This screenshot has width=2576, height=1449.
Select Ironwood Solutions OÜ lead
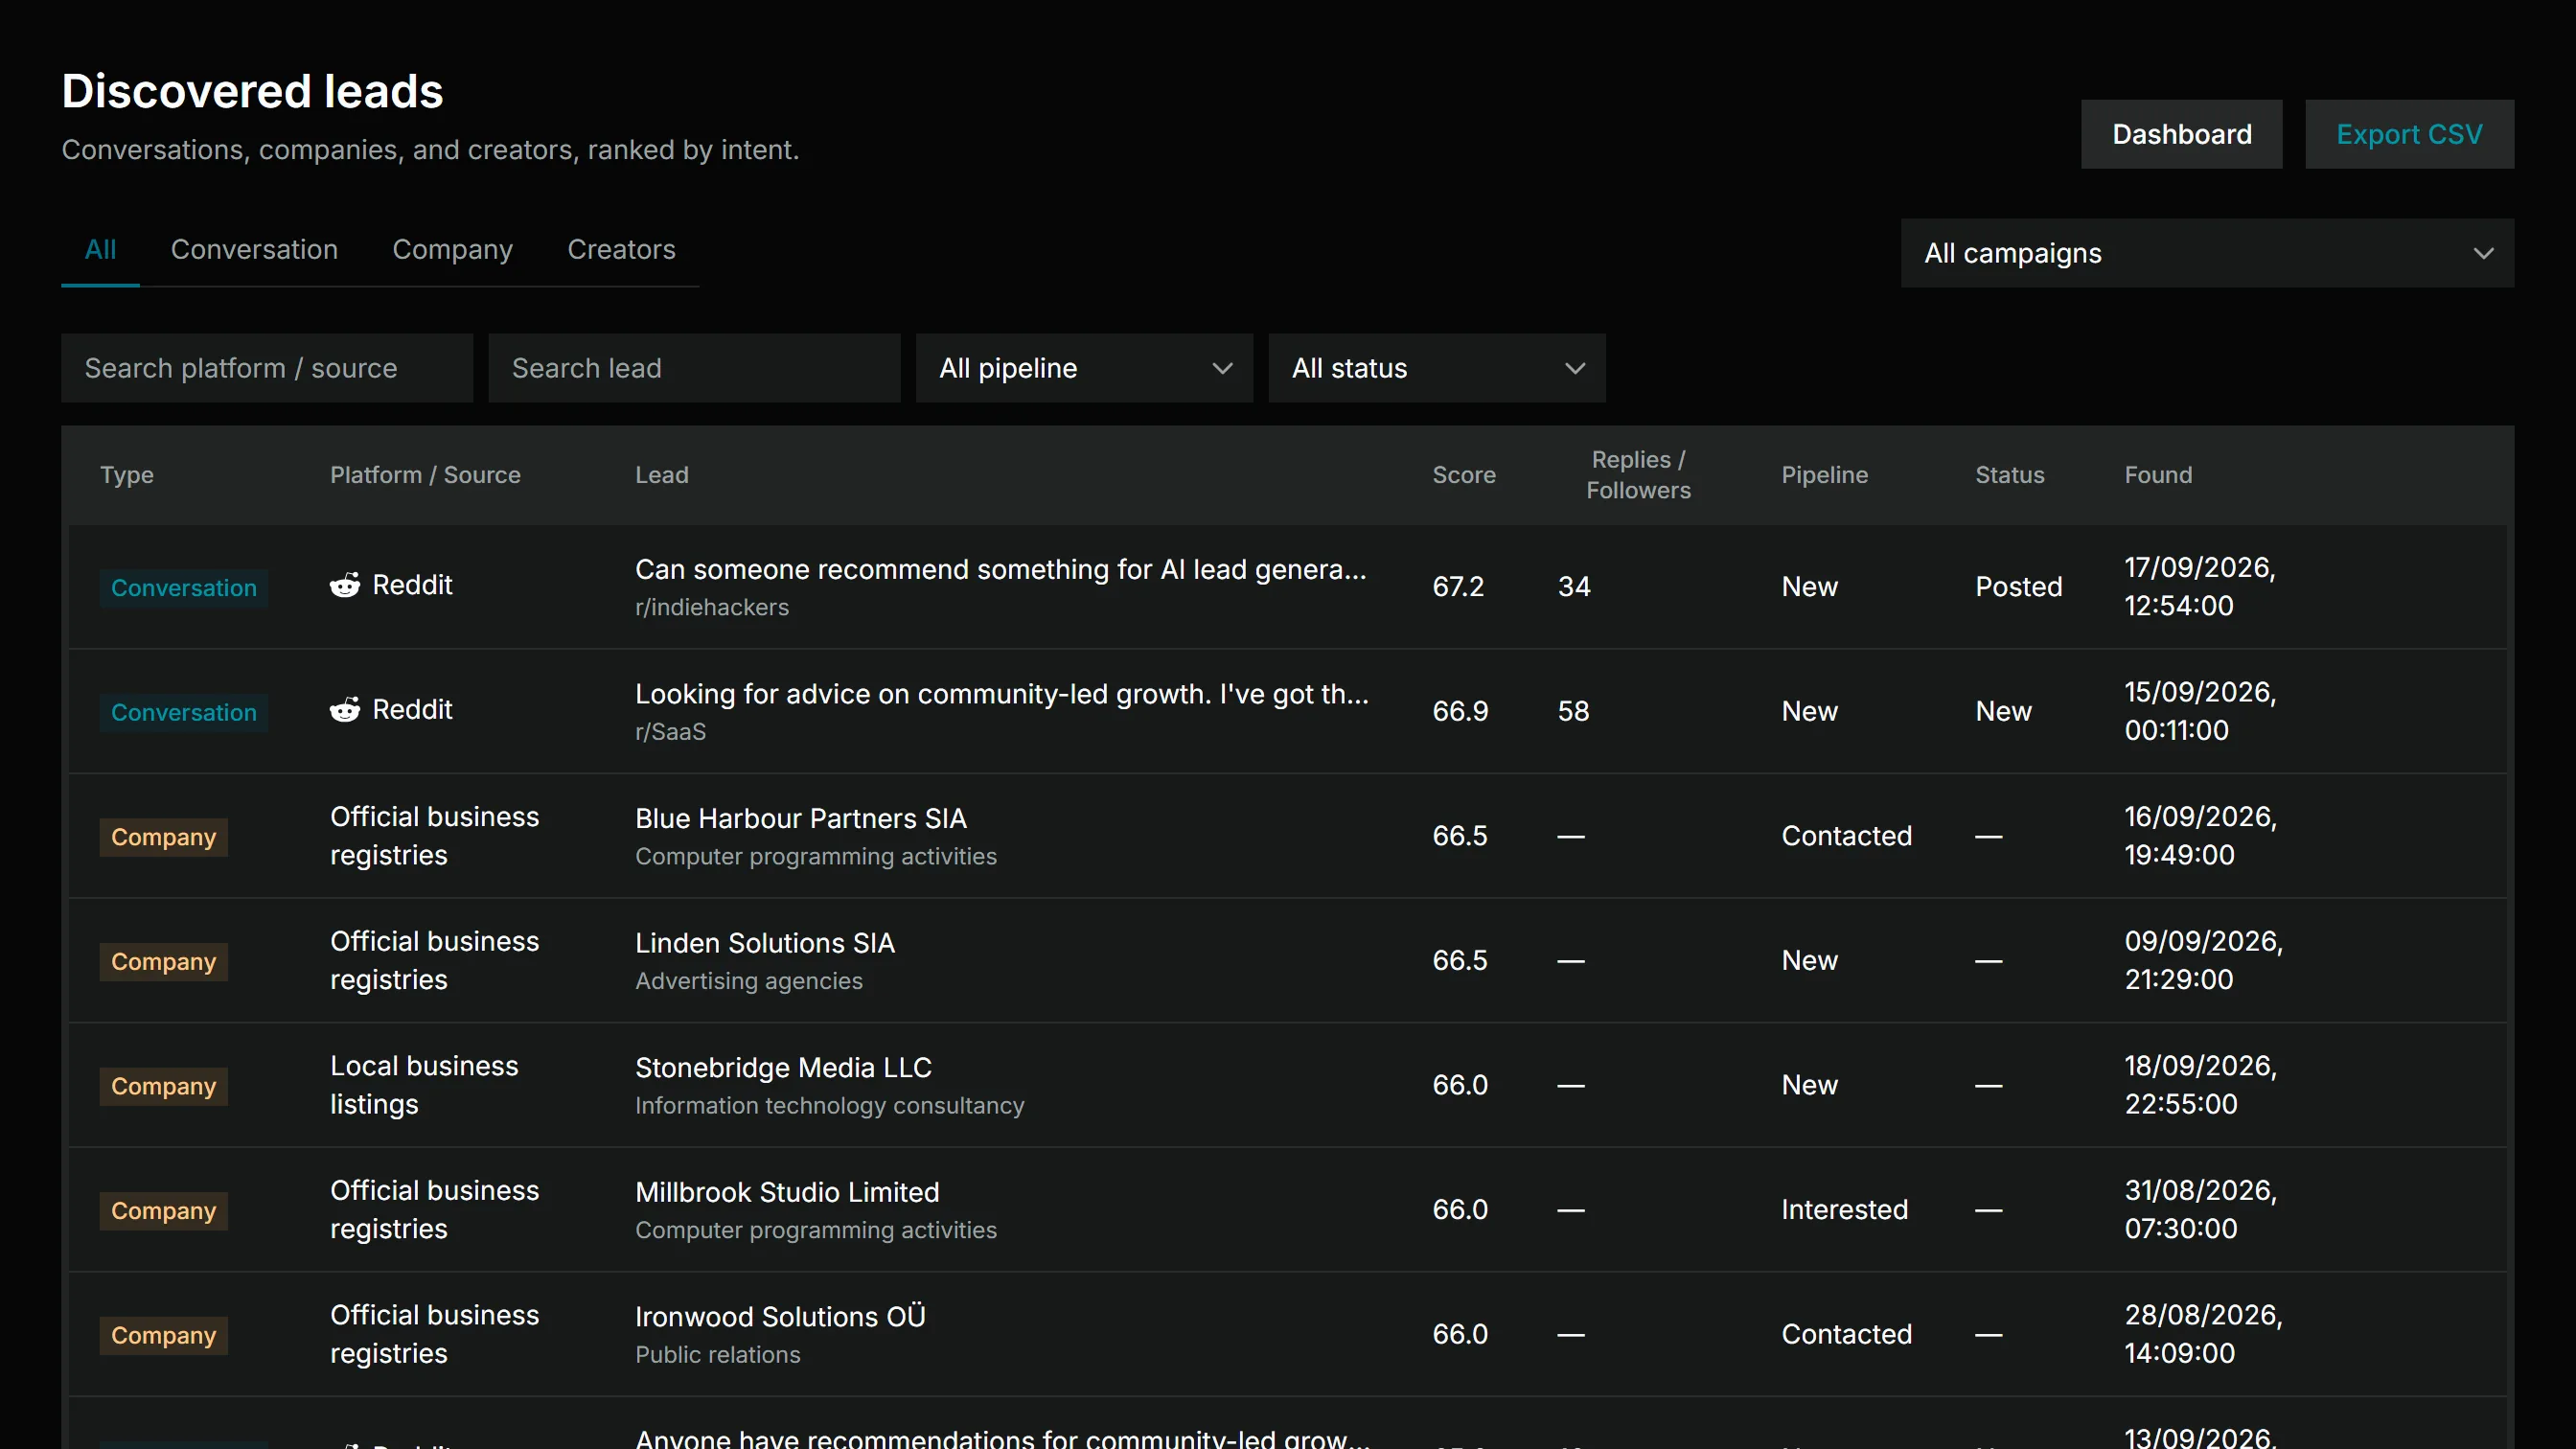[780, 1317]
